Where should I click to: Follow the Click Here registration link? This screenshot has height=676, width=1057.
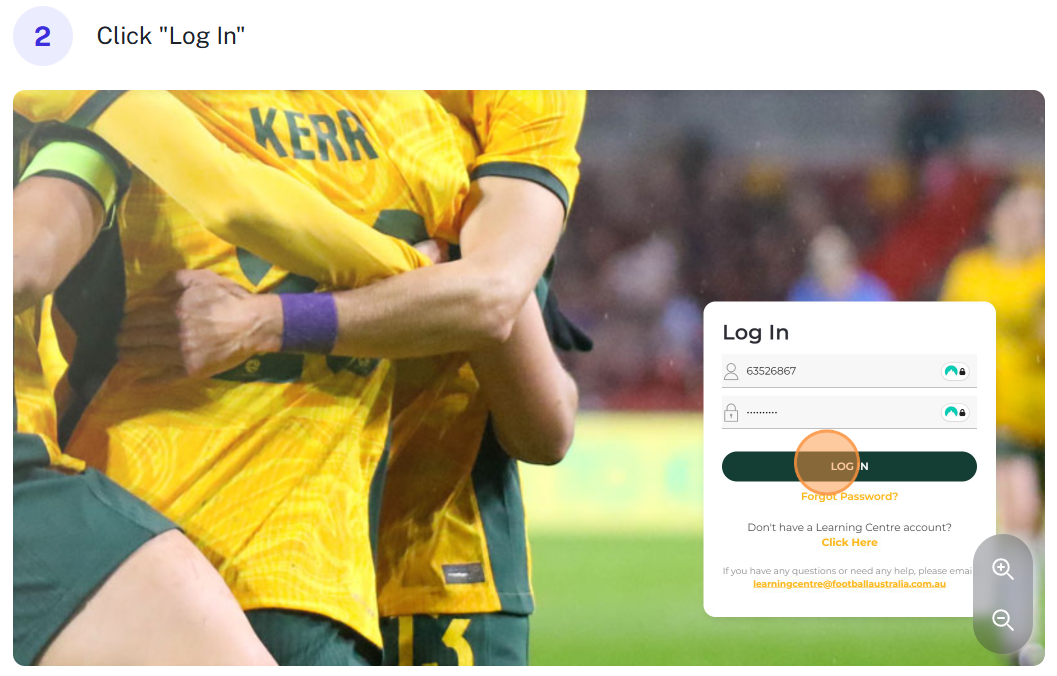(x=849, y=543)
